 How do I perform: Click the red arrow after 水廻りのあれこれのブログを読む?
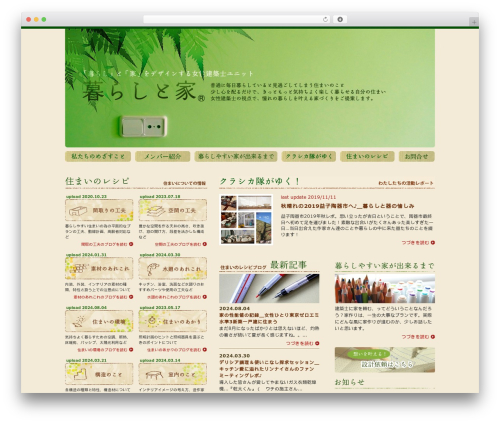pyautogui.click(x=205, y=297)
